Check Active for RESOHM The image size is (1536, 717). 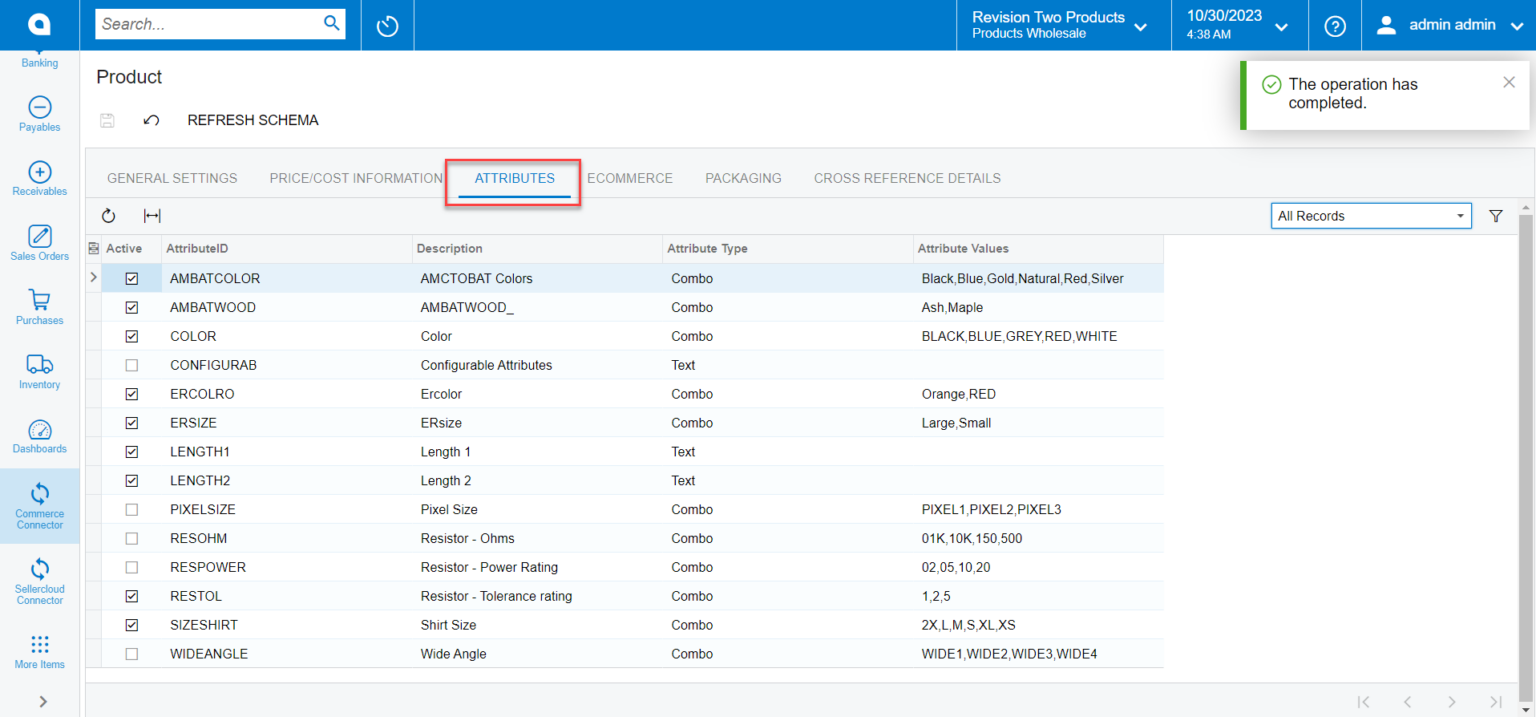click(x=132, y=539)
